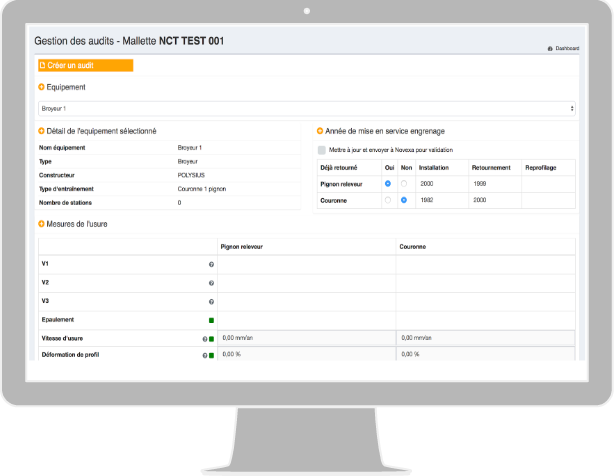Click the help icon next to V3

click(211, 301)
